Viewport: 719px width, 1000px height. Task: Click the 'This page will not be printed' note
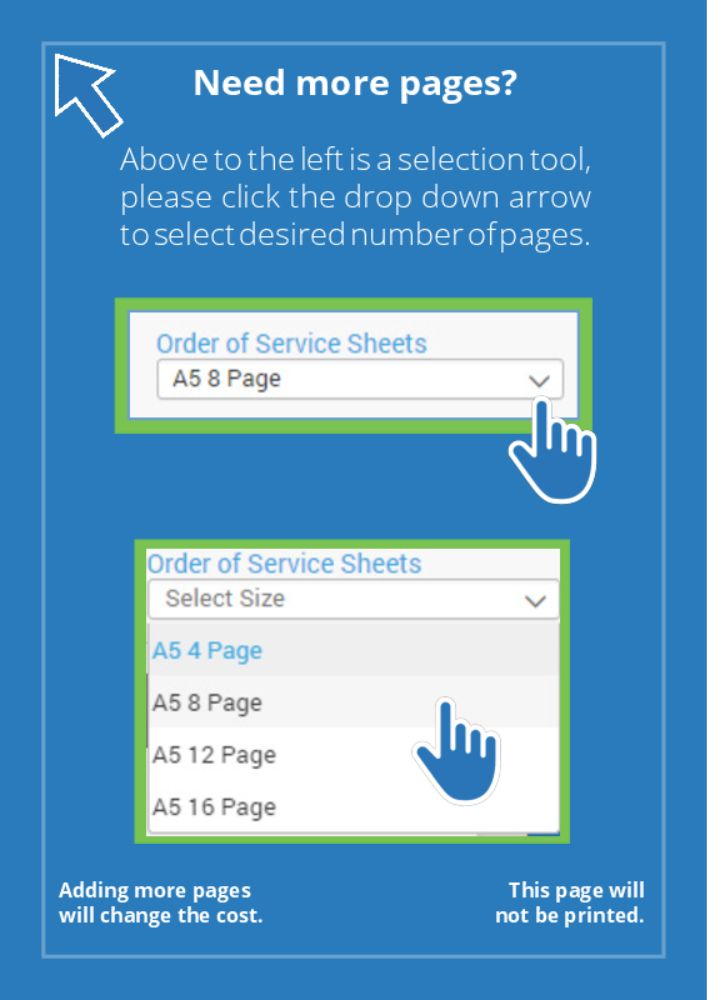(x=570, y=903)
